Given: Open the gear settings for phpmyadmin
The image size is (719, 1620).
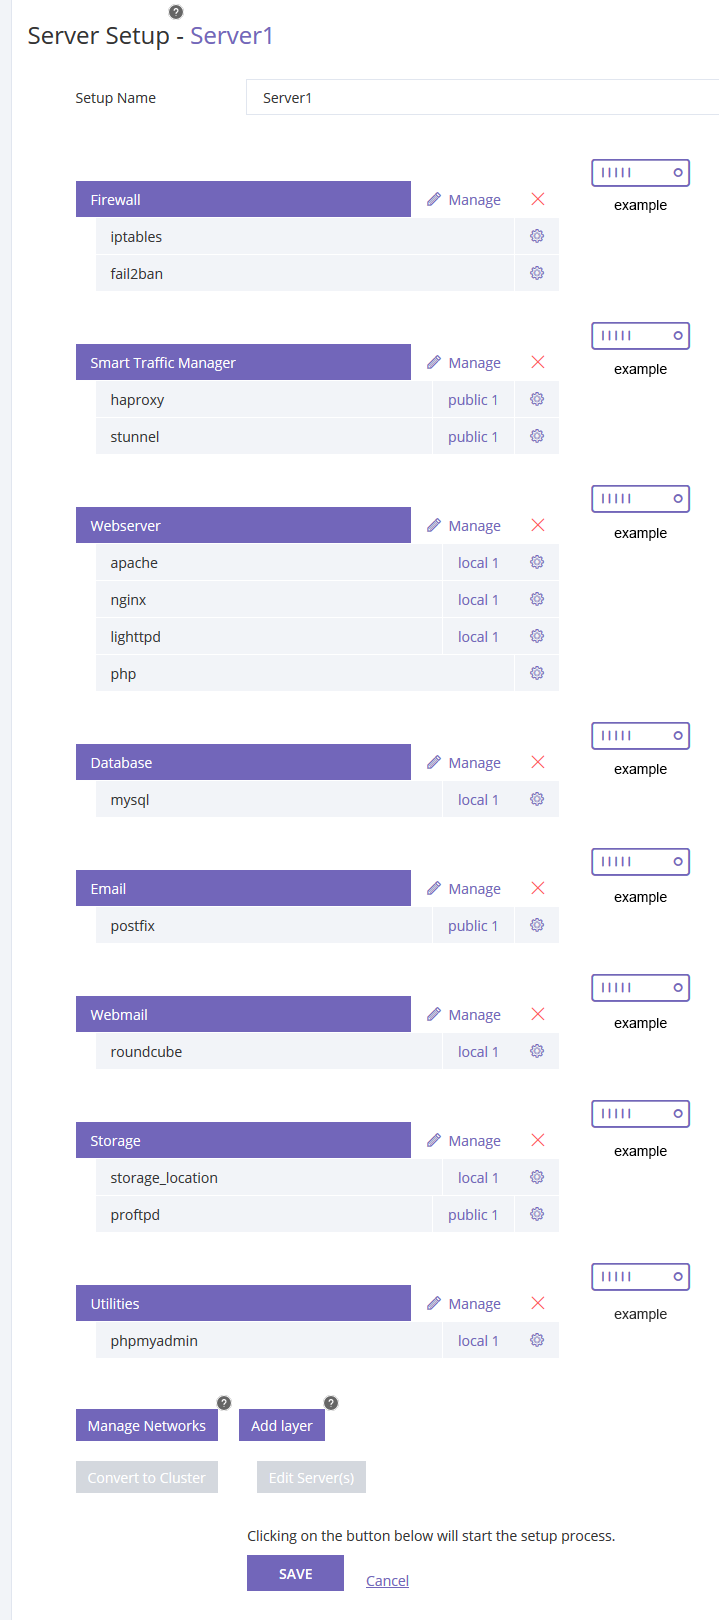Looking at the screenshot, I should tap(537, 1340).
